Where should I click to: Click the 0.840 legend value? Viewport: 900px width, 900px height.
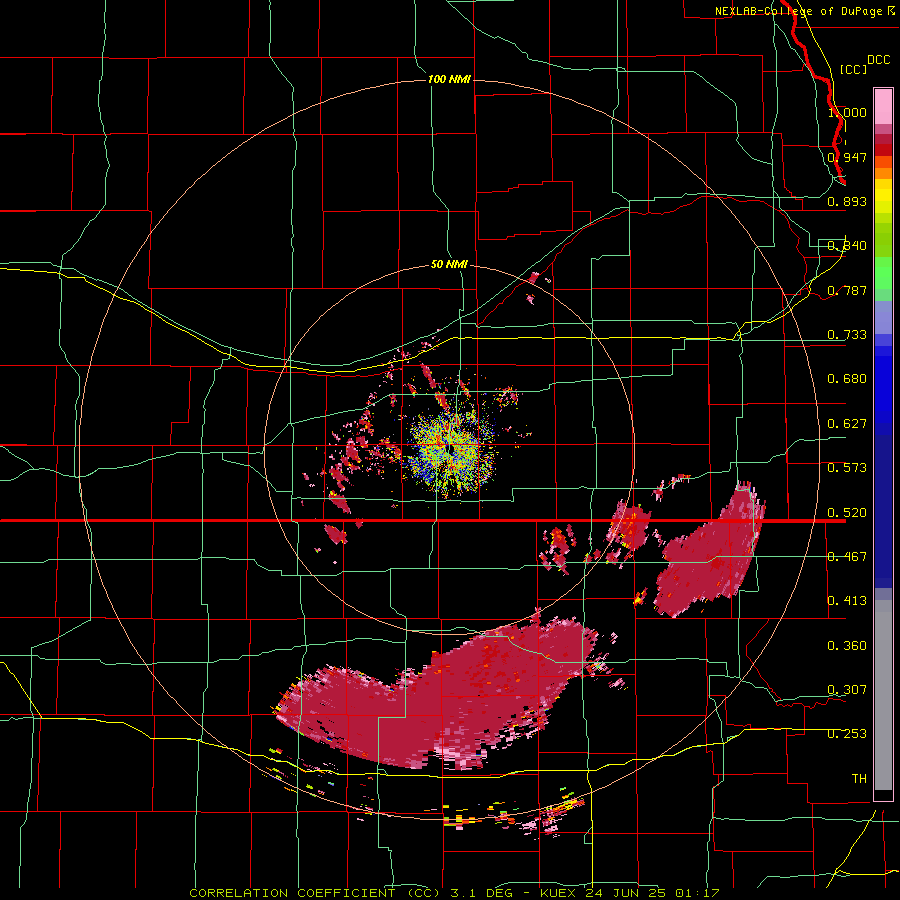(847, 246)
